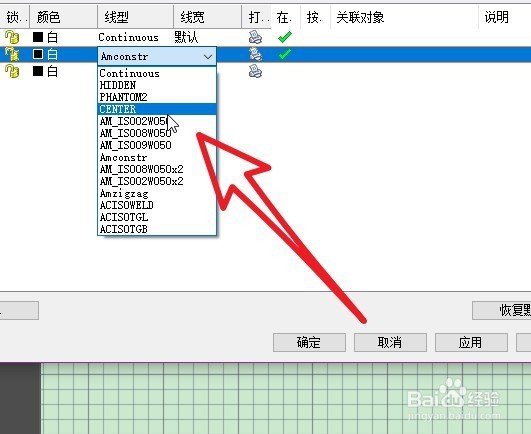
Task: Click the 应用 button
Action: [471, 342]
